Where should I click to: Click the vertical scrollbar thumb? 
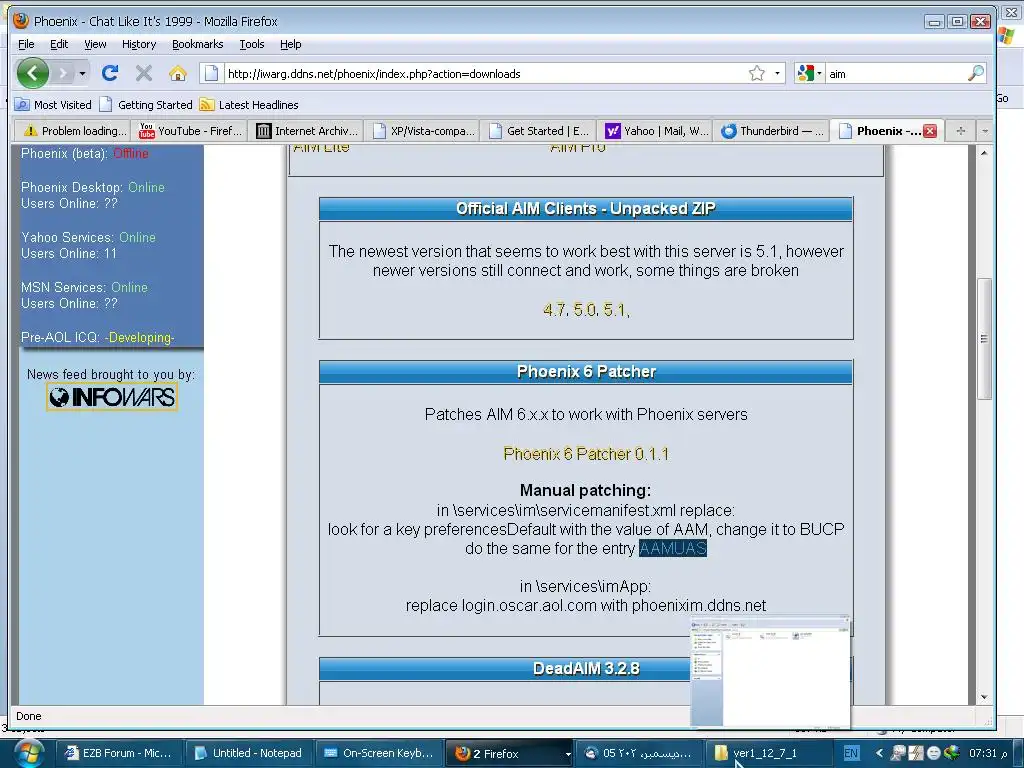pyautogui.click(x=984, y=338)
